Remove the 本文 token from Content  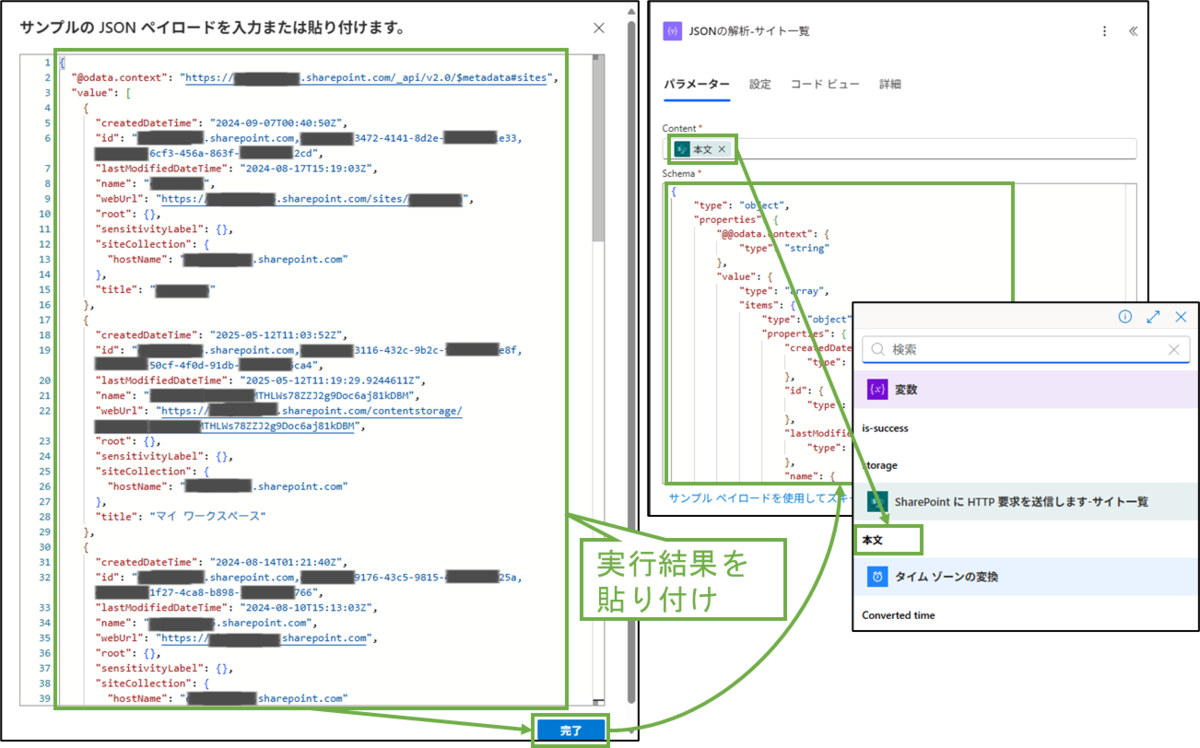click(x=722, y=149)
